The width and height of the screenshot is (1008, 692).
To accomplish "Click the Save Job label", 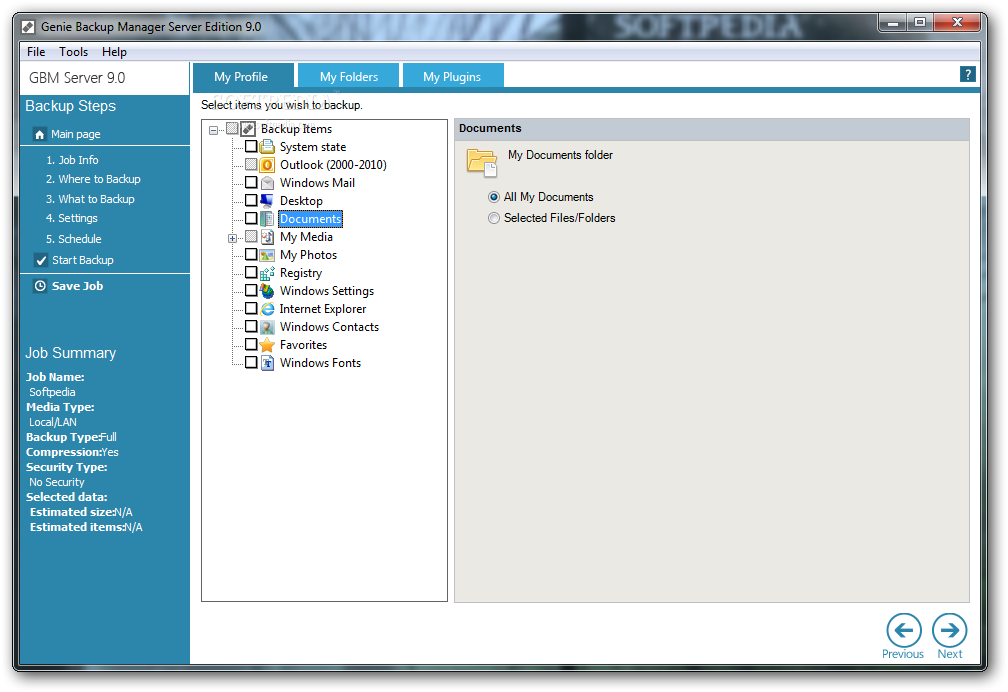I will (77, 286).
